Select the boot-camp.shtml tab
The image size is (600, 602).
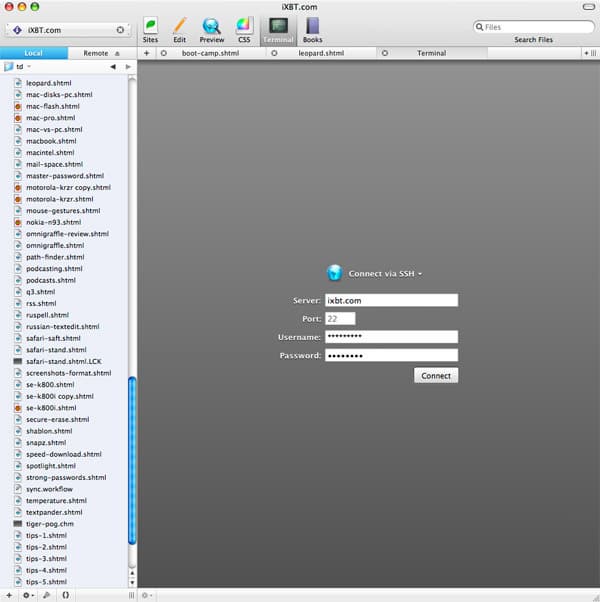click(x=210, y=53)
